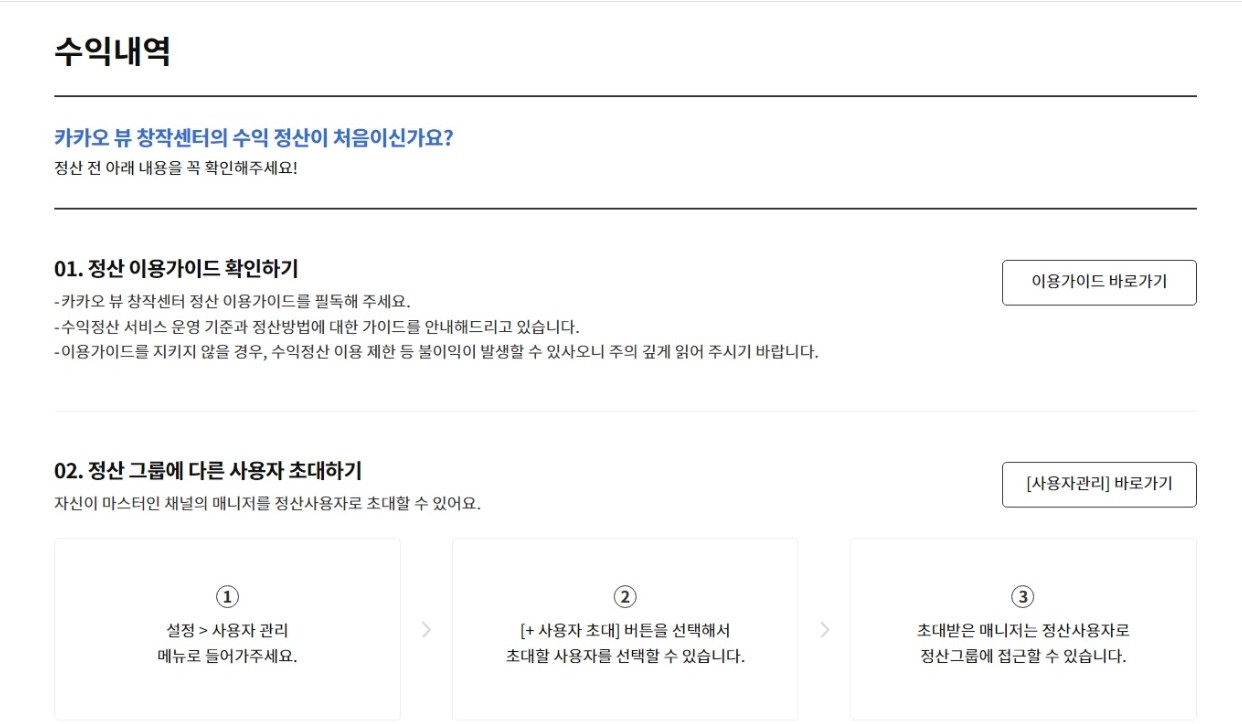1242x724 pixels.
Task: Click the step text '초대받은 매니저는 정산사용자로'
Action: pos(1023,631)
